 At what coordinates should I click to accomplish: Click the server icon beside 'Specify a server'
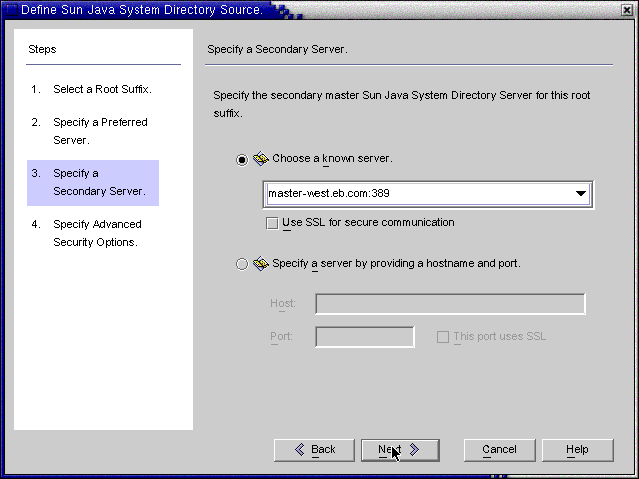[261, 263]
